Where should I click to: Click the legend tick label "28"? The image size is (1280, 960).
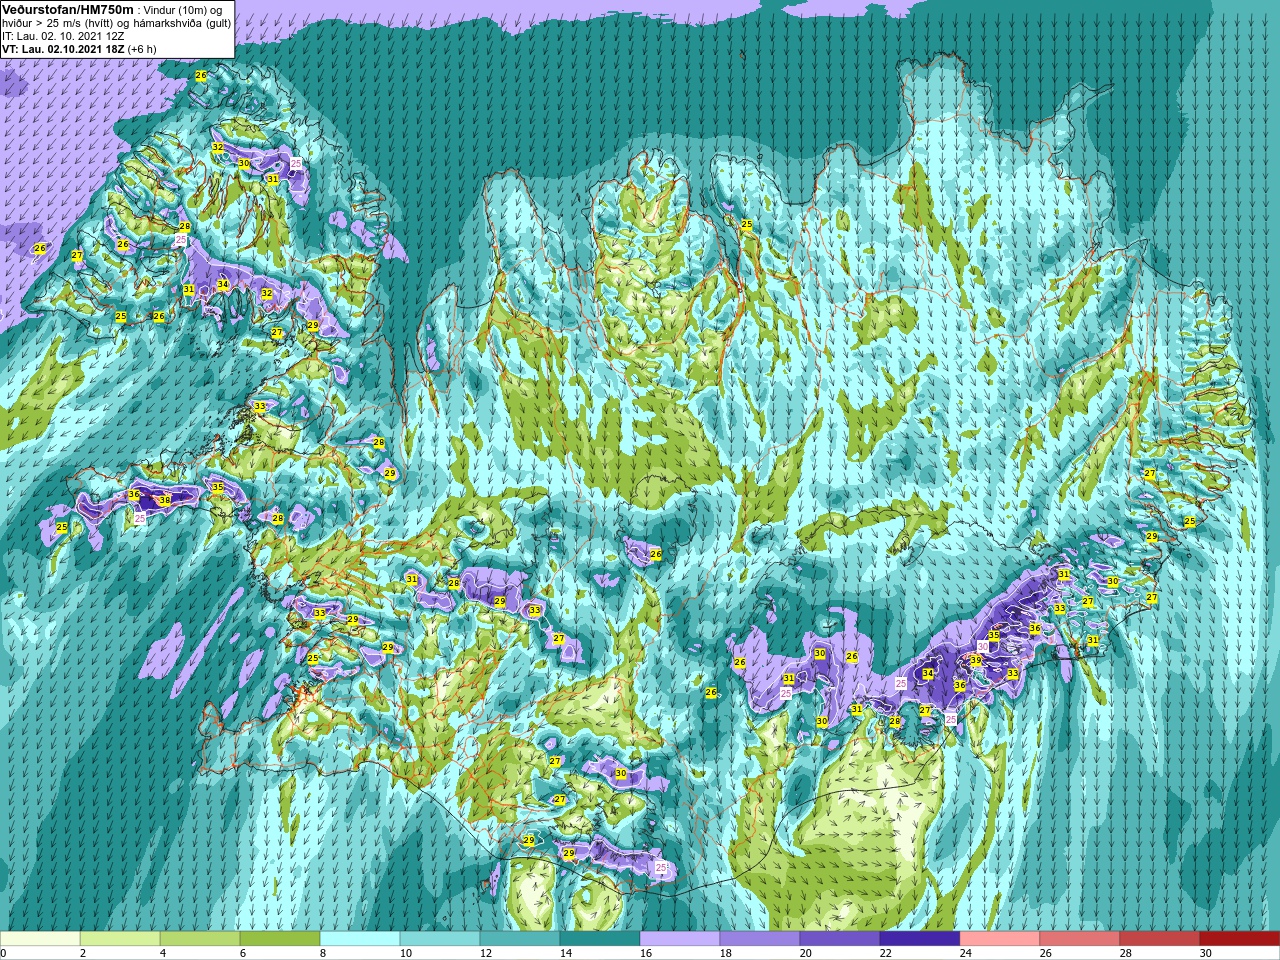1126,953
